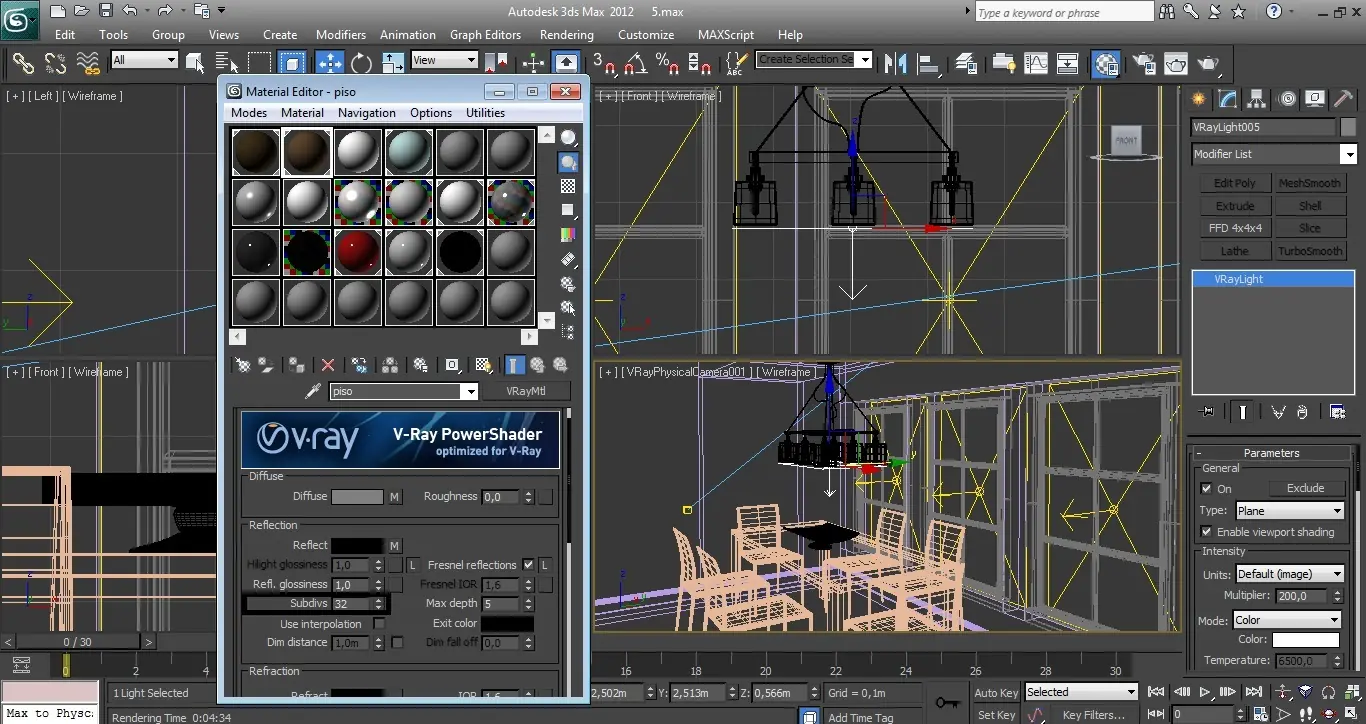
Task: Select the red material sample sphere
Action: (358, 251)
